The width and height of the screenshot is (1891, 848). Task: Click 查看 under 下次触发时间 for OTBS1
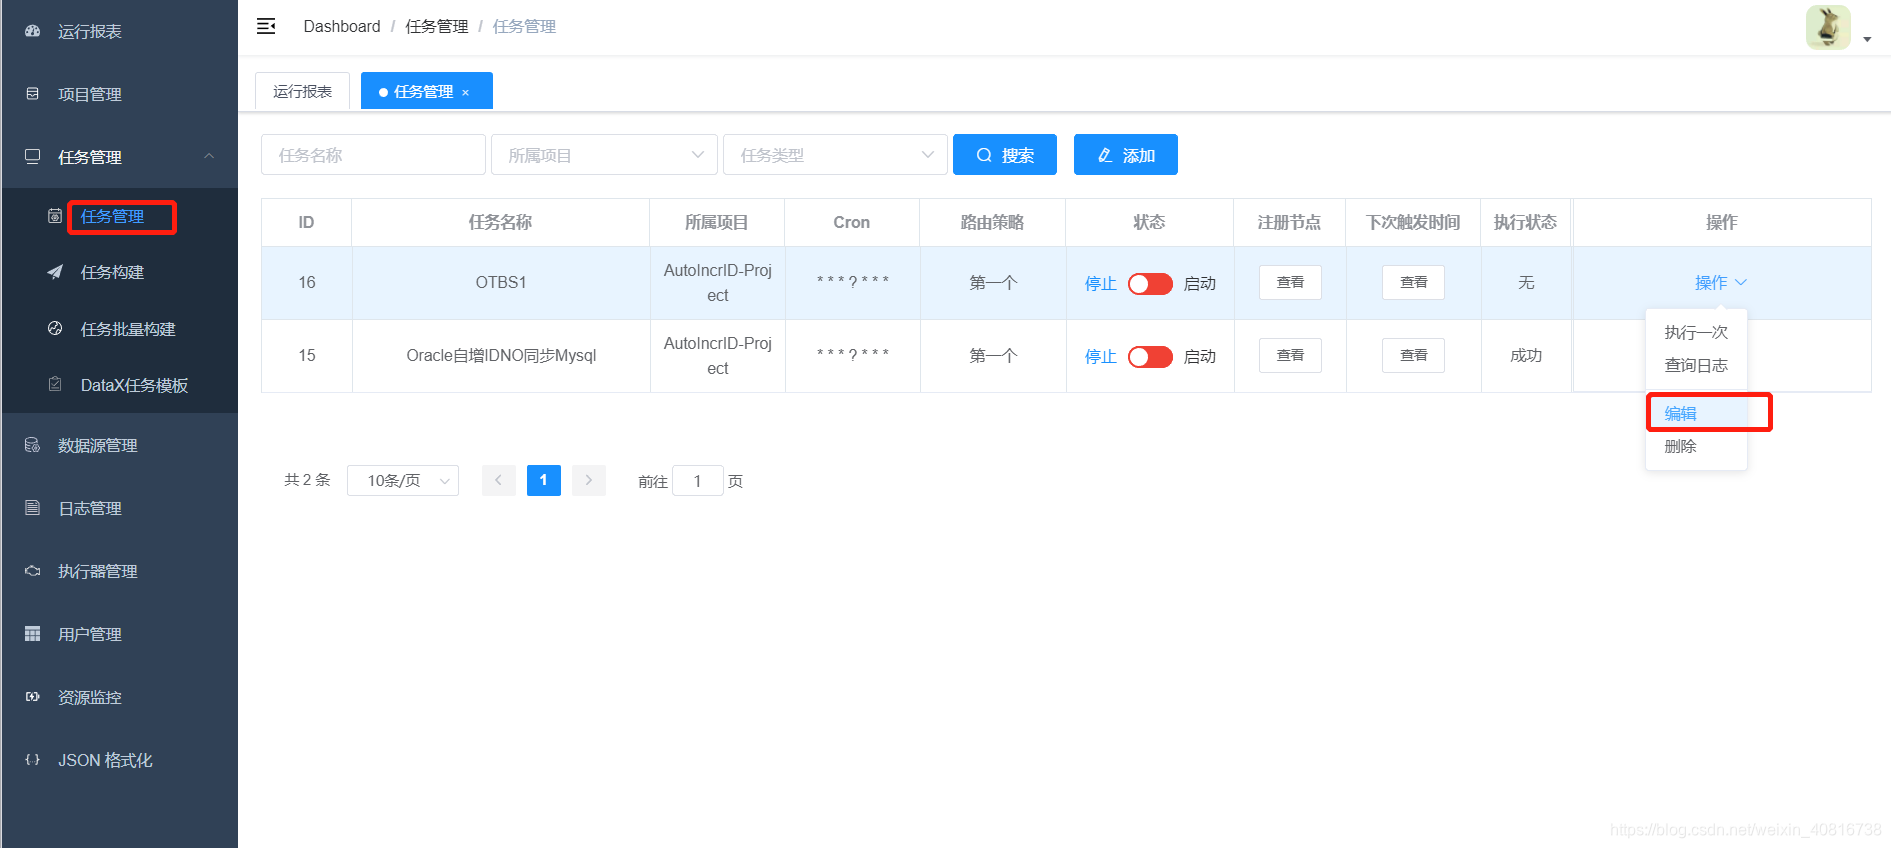(1413, 283)
